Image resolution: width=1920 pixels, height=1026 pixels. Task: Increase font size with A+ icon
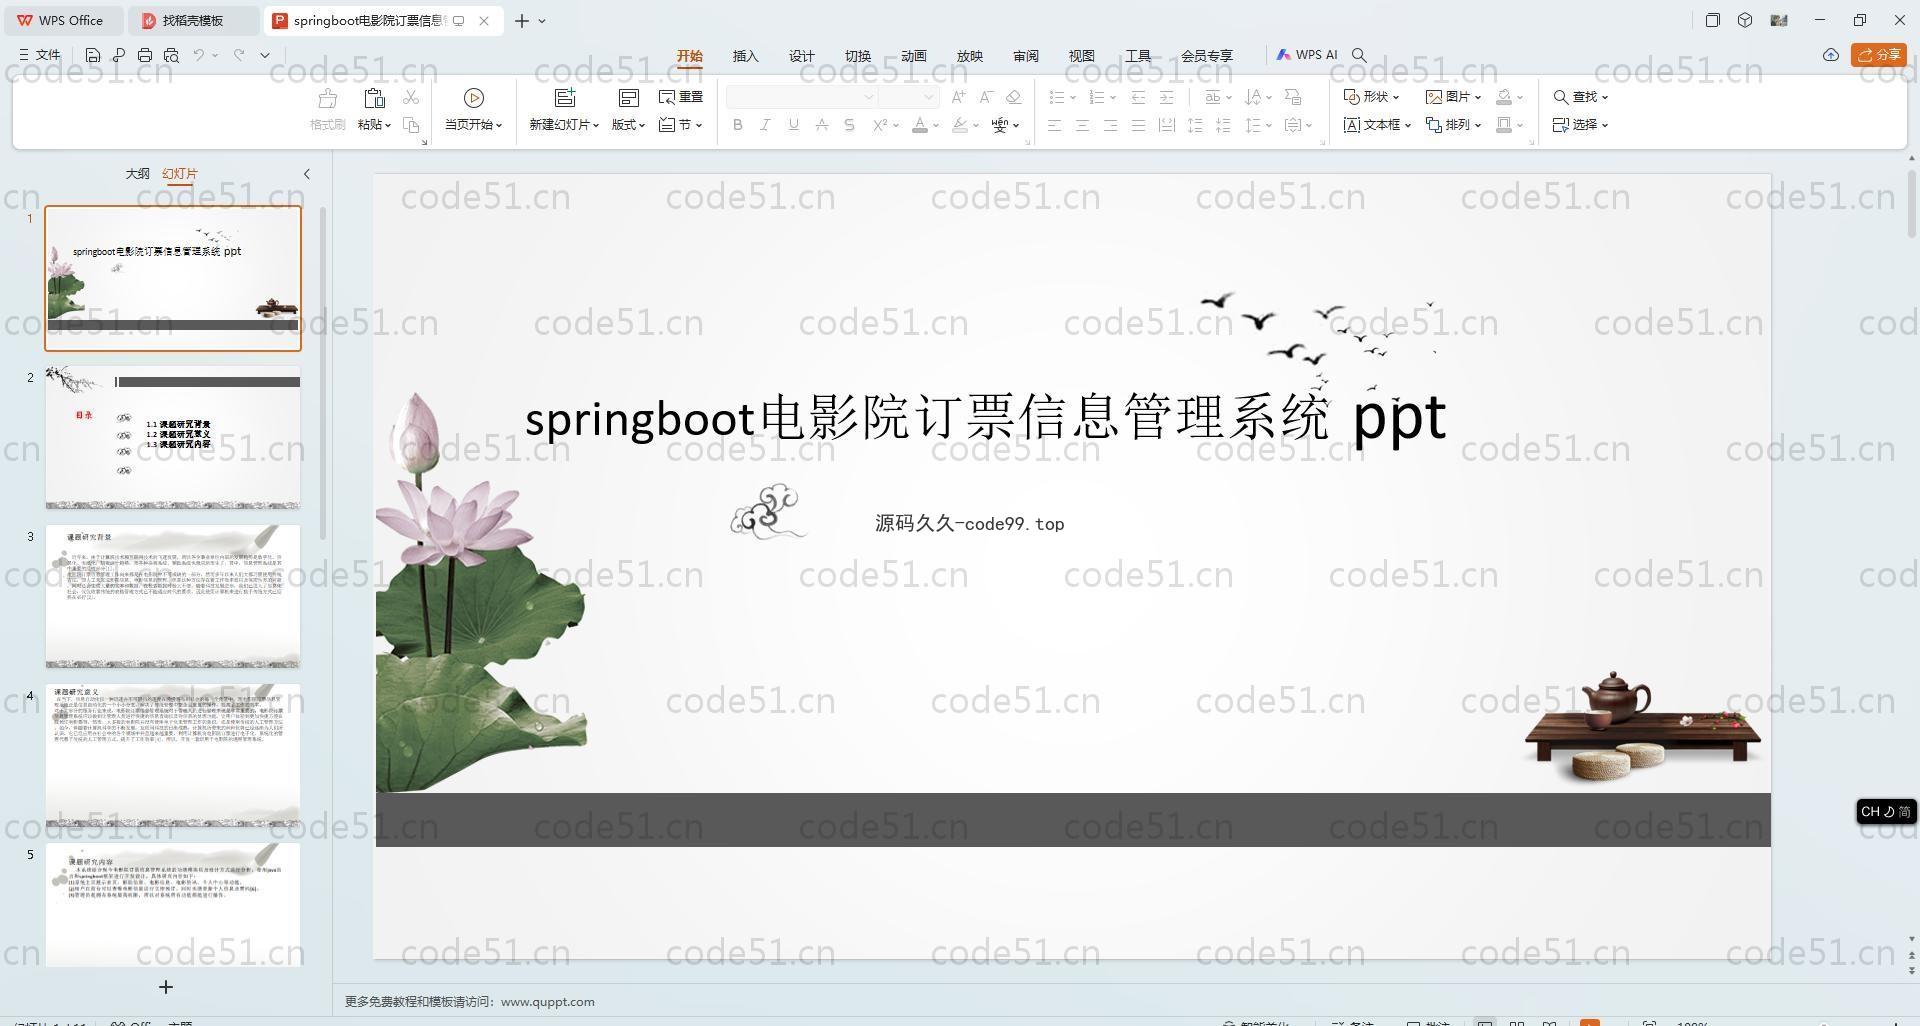pos(959,97)
